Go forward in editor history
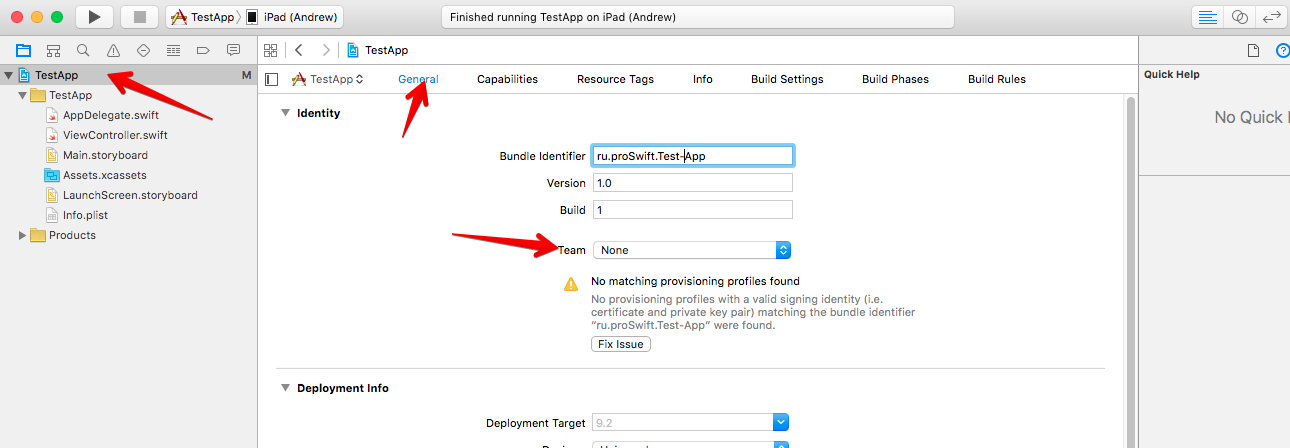The width and height of the screenshot is (1290, 448). [x=326, y=50]
